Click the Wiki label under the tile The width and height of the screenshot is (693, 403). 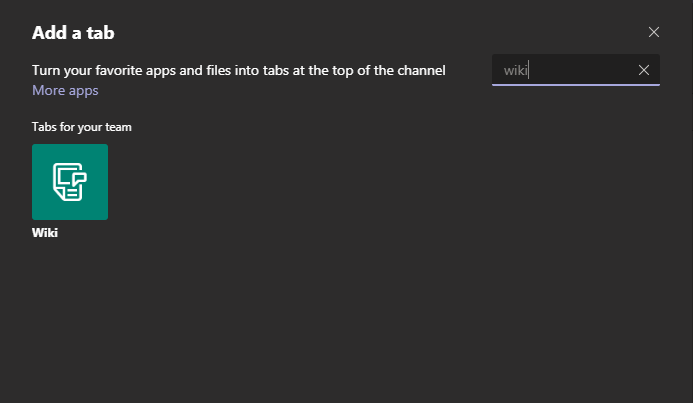(x=45, y=233)
